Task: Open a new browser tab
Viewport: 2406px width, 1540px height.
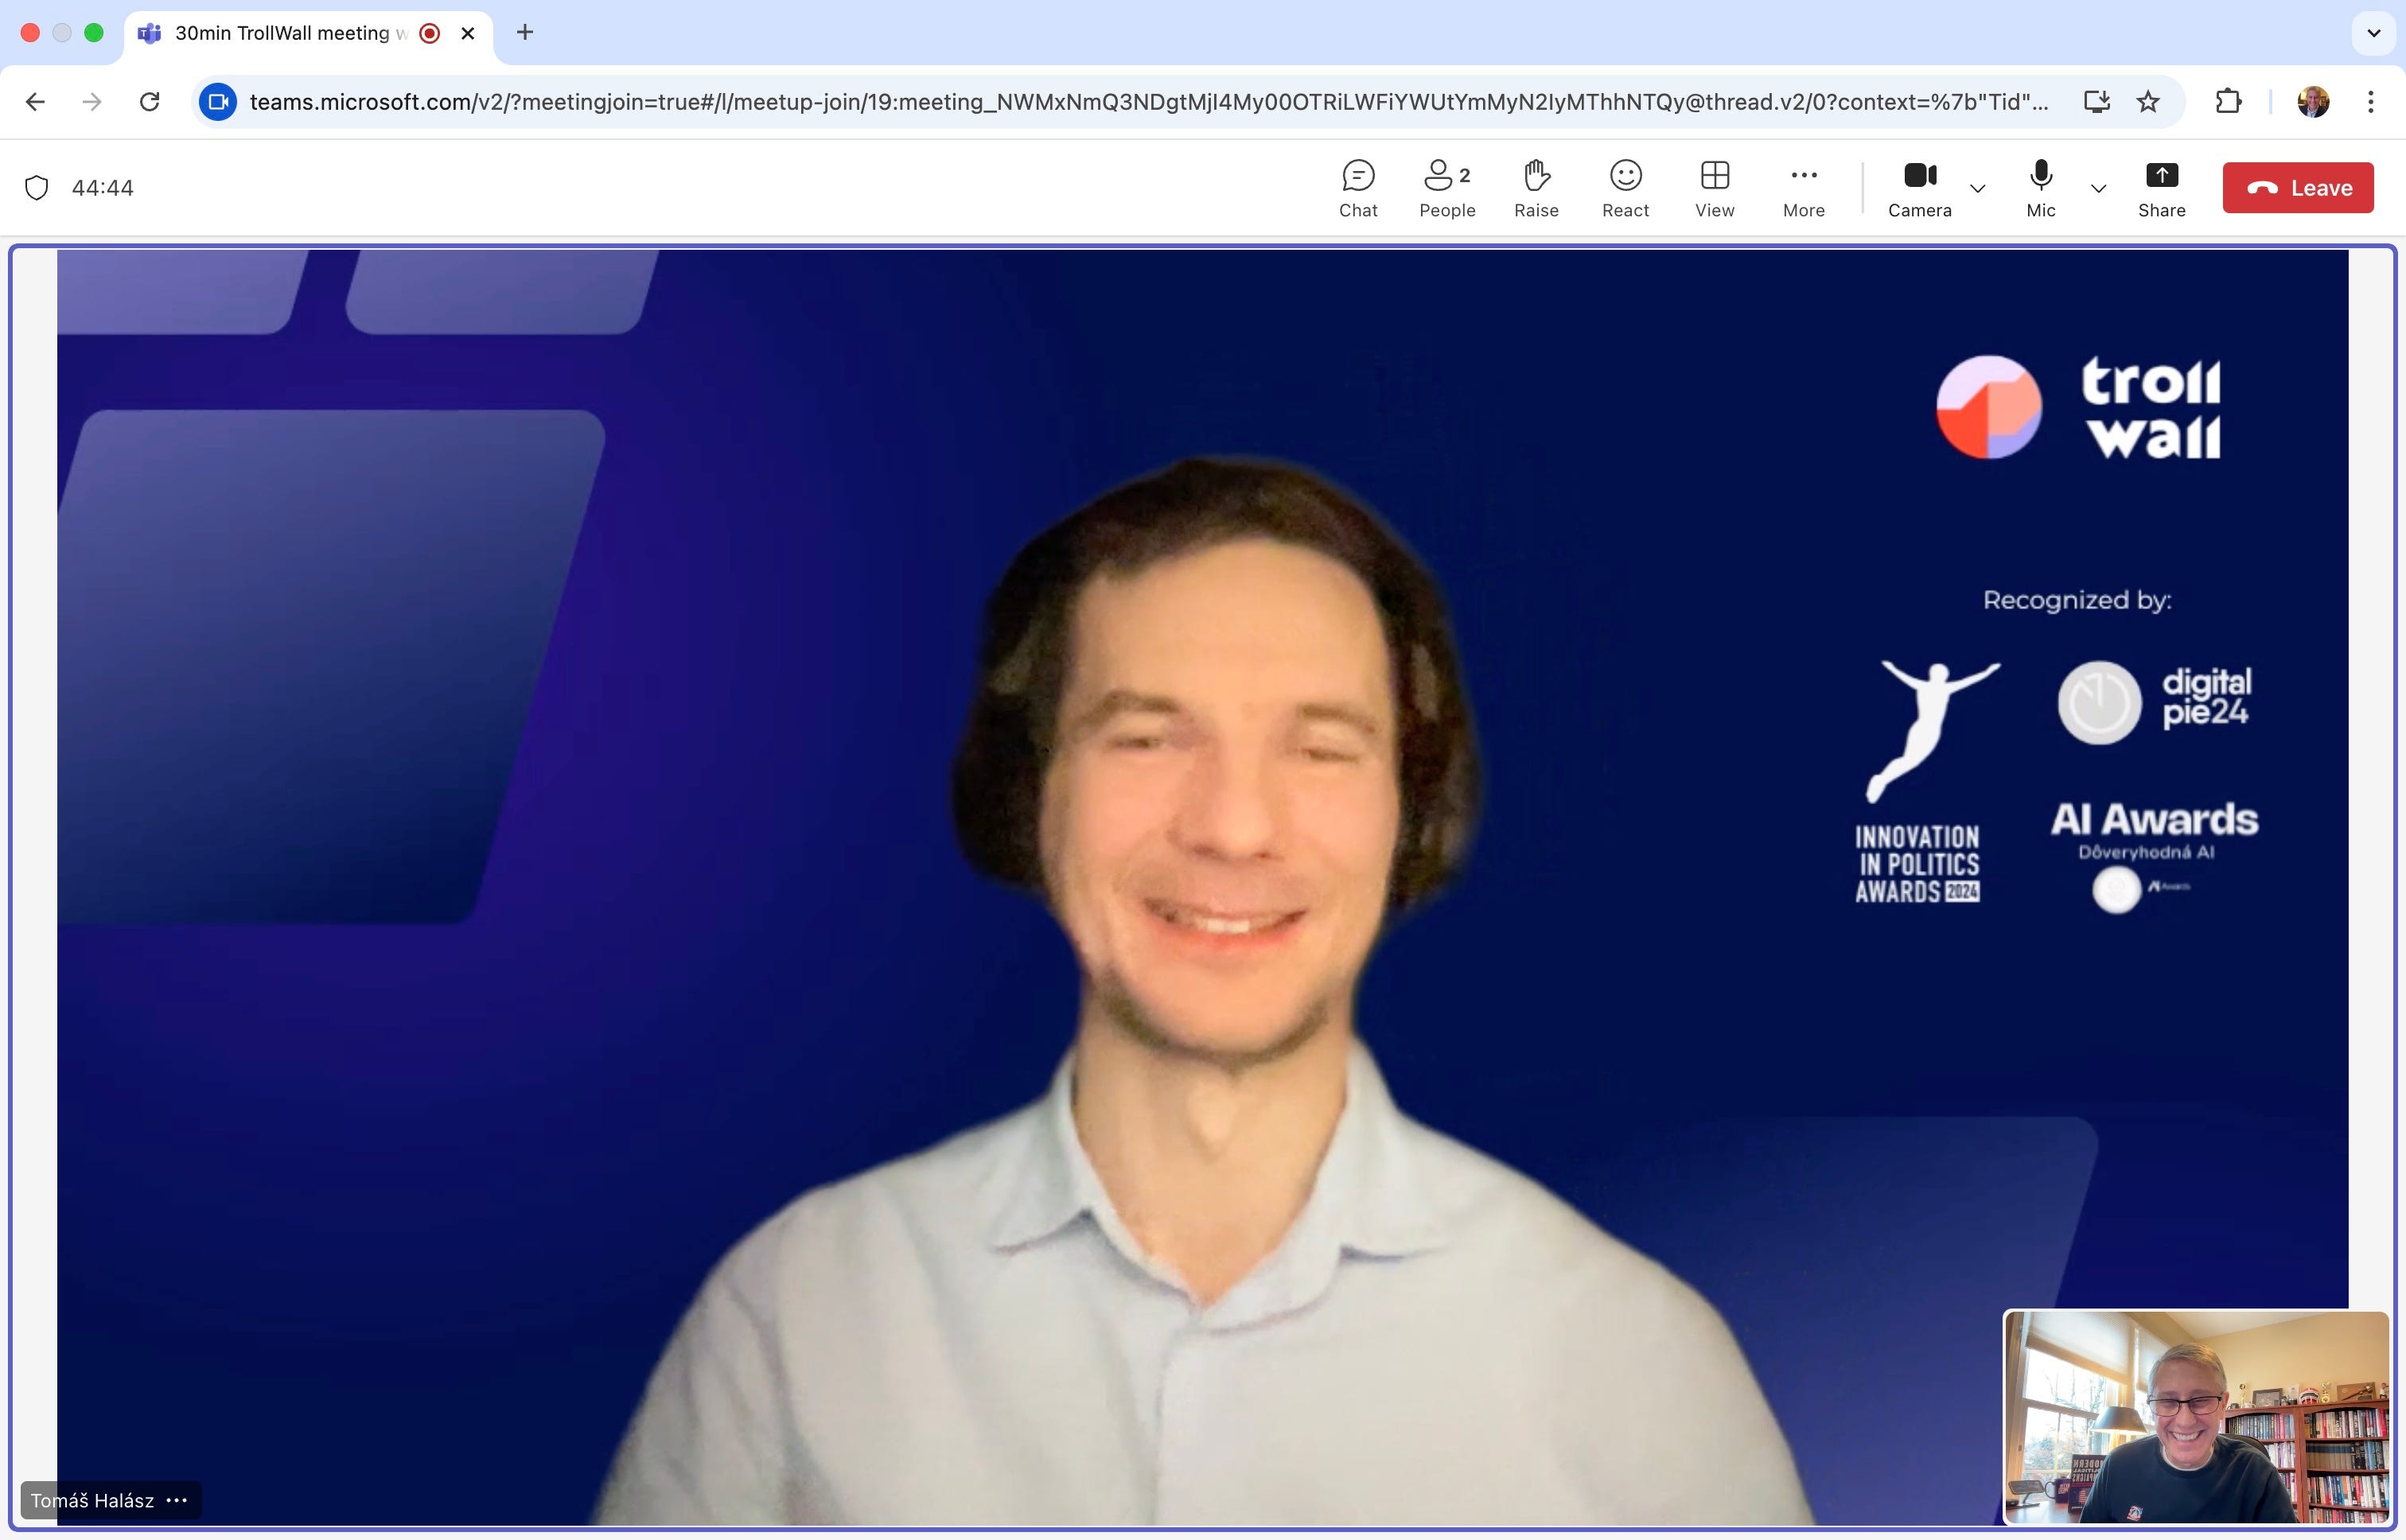Action: click(524, 33)
